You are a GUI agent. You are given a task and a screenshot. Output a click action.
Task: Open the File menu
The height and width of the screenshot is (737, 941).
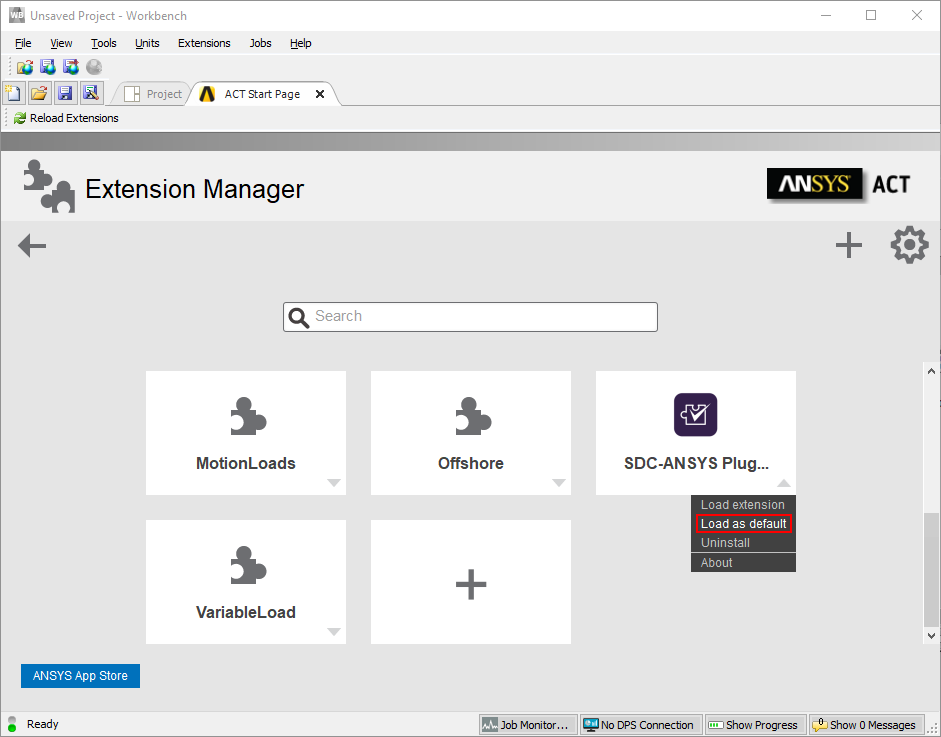23,43
